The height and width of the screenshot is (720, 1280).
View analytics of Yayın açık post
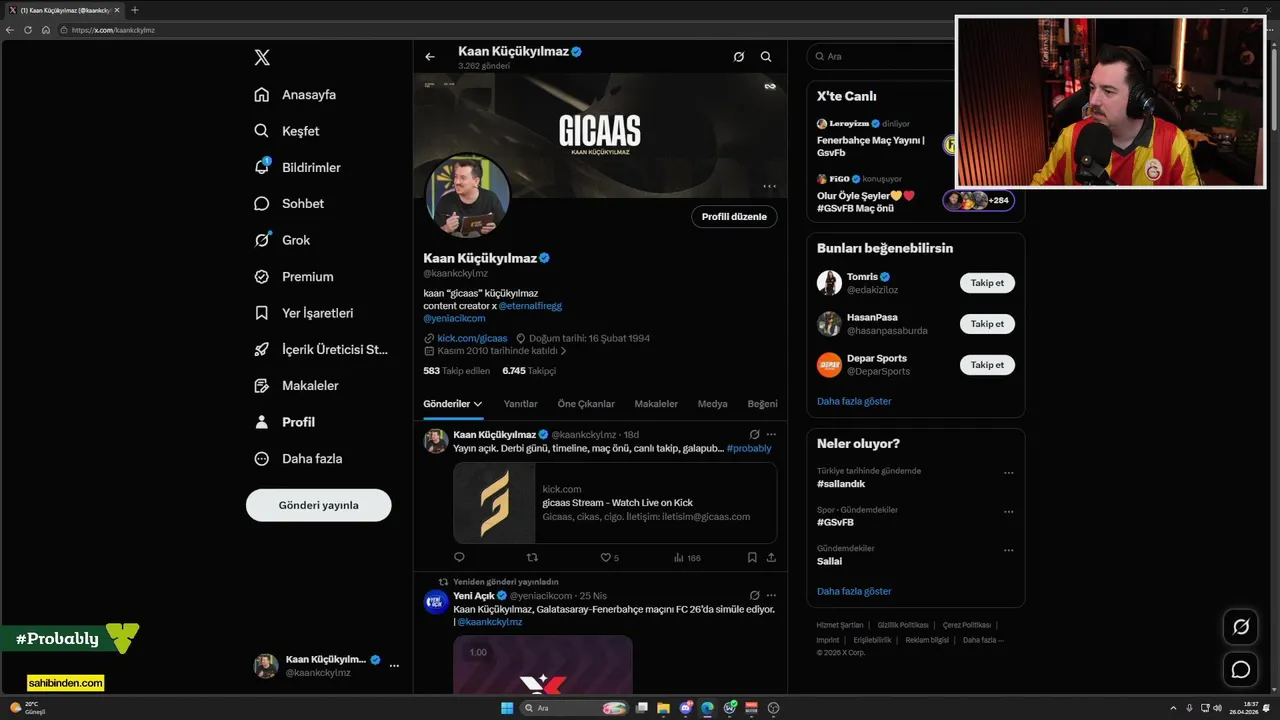click(x=687, y=557)
